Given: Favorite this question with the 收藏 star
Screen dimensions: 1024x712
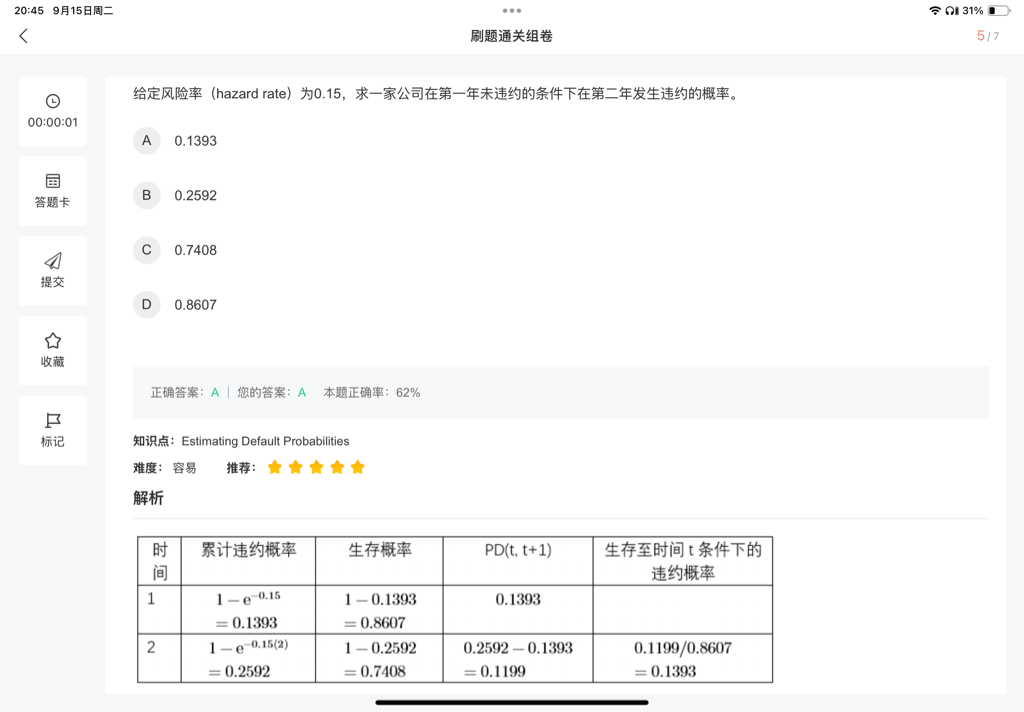Looking at the screenshot, I should click(53, 350).
